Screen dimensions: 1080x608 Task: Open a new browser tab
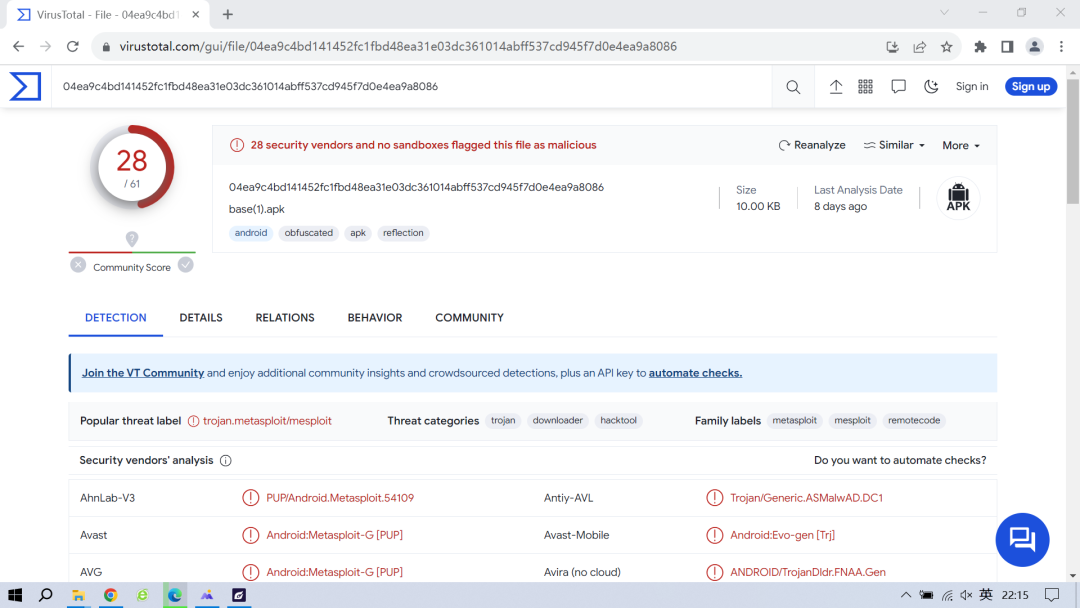(x=227, y=14)
